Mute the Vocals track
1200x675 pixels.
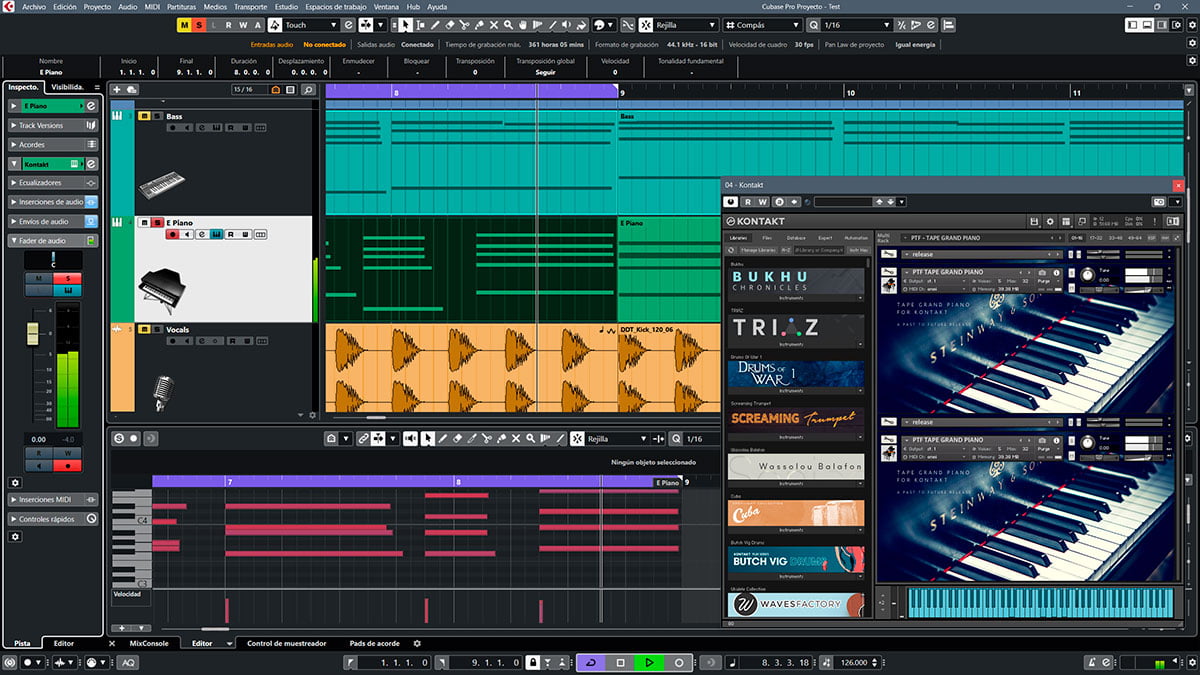[x=144, y=329]
